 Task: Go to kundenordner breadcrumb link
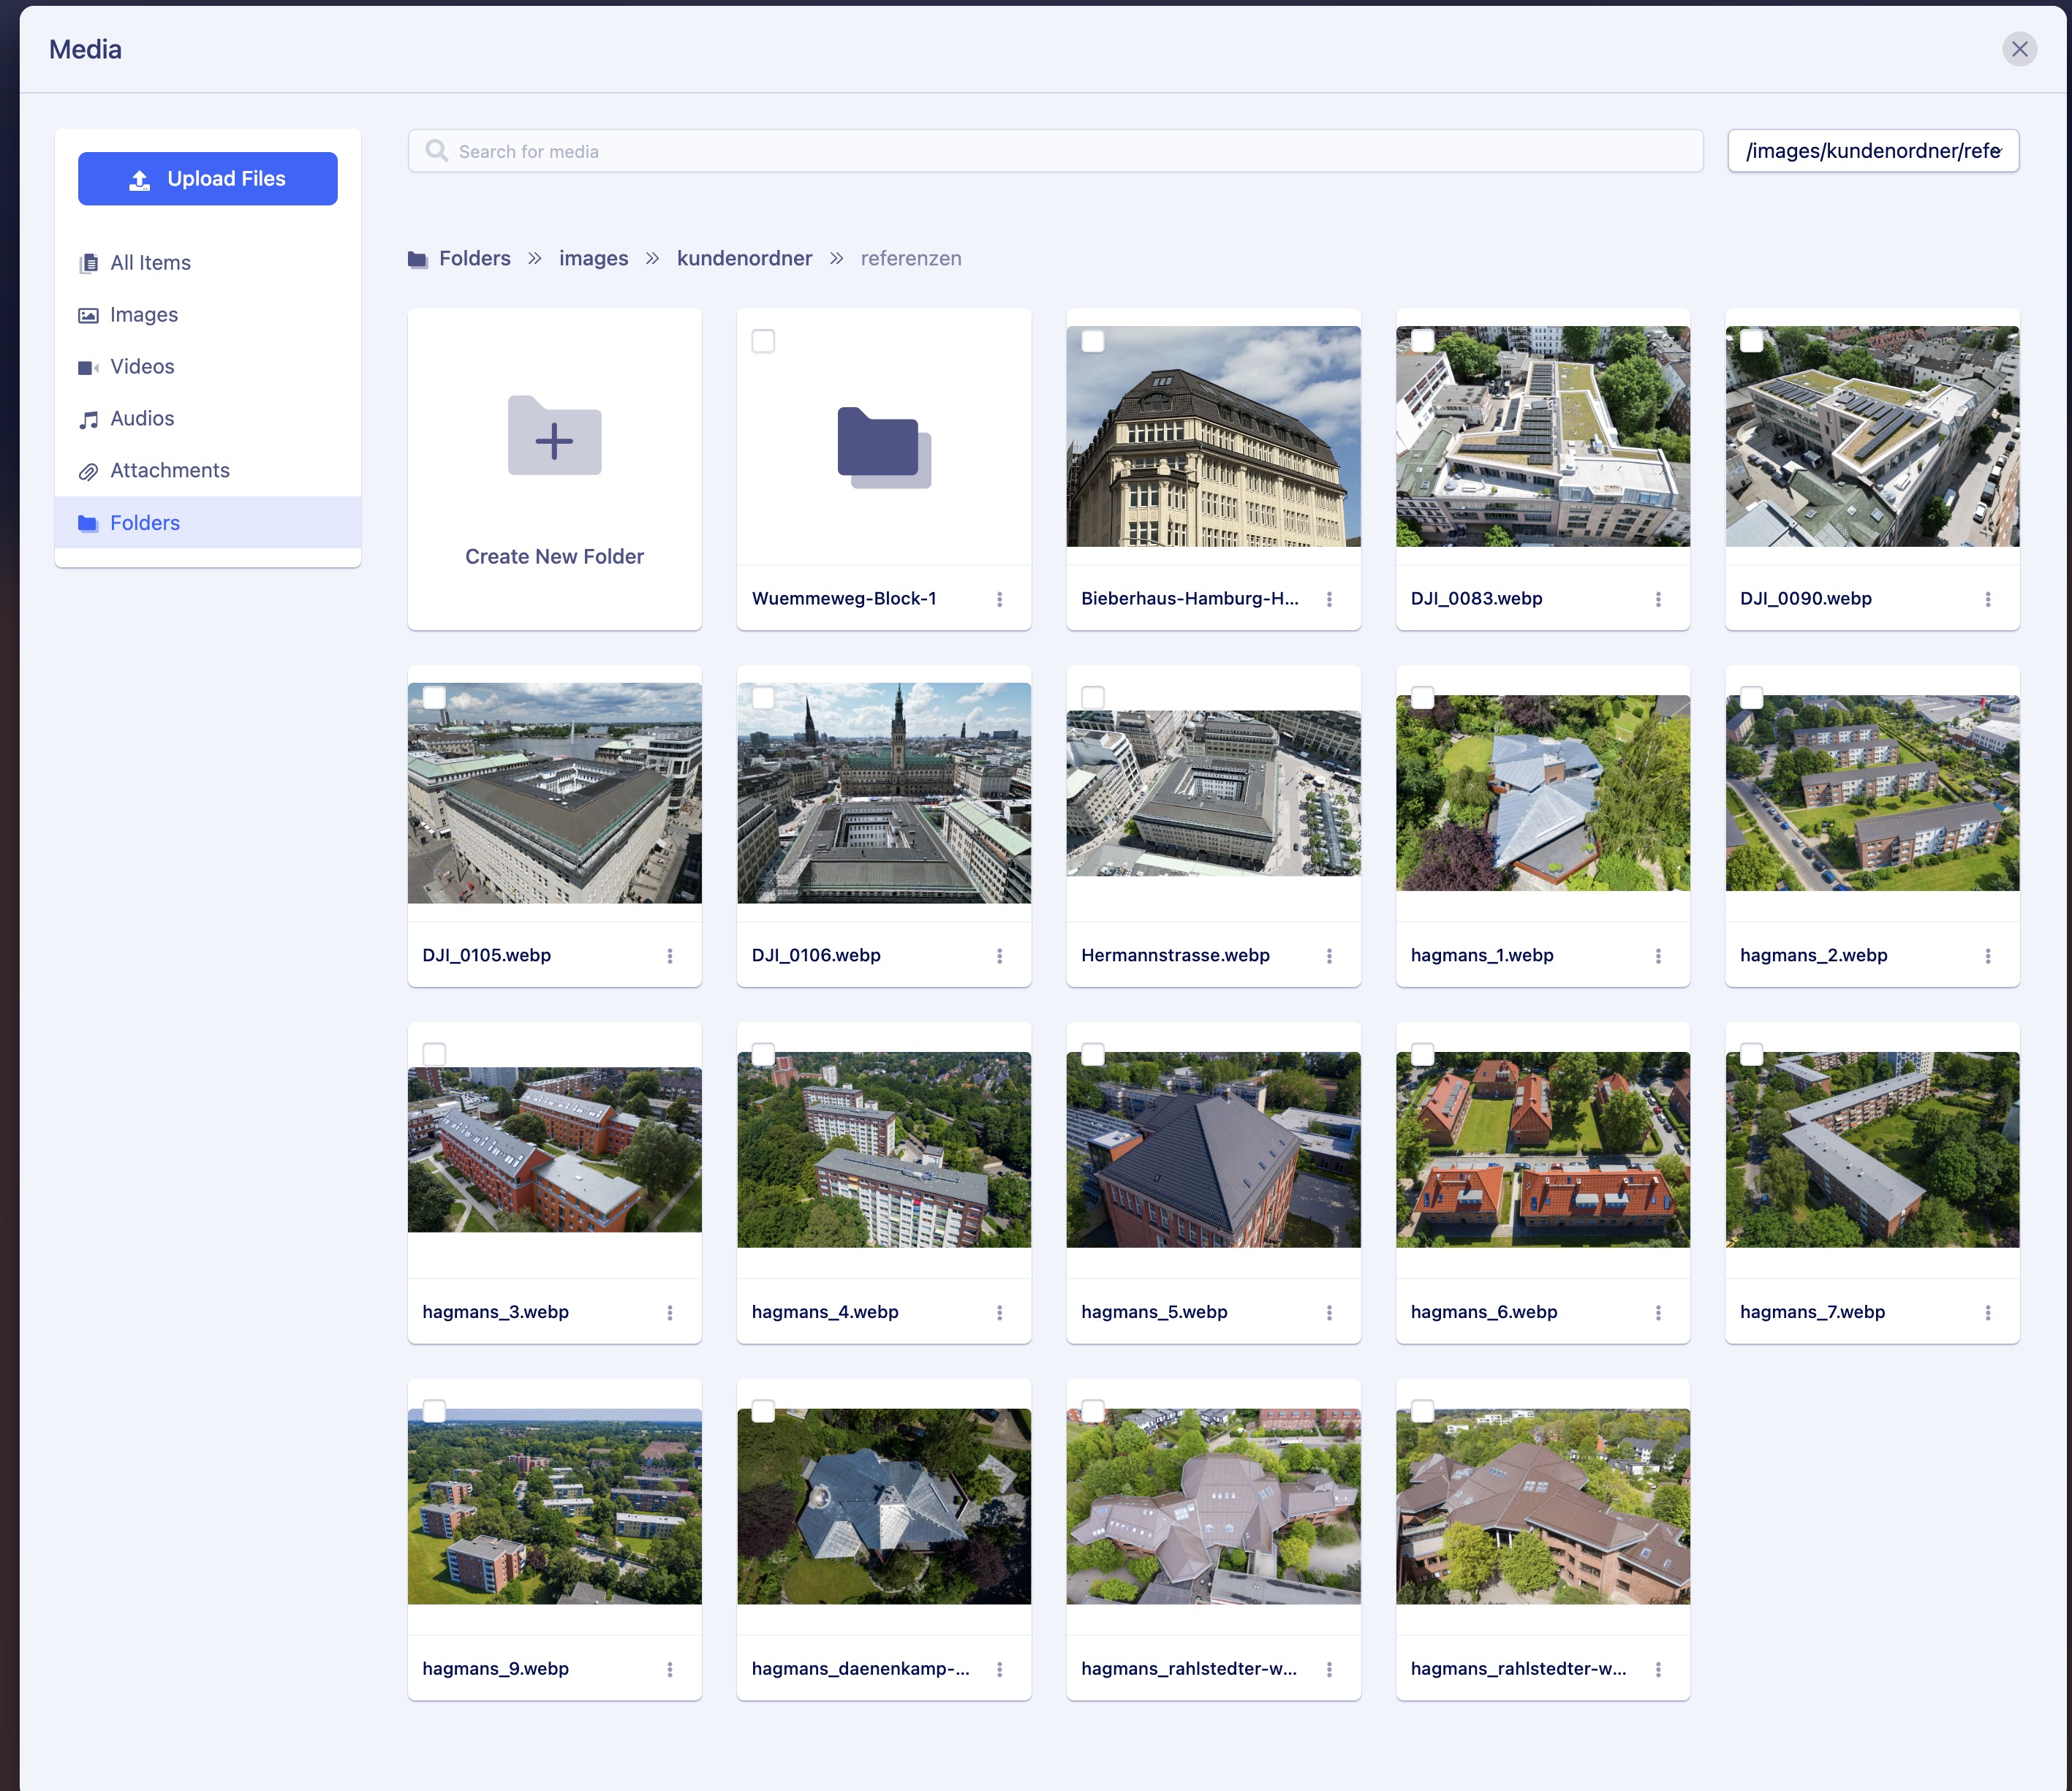744,259
